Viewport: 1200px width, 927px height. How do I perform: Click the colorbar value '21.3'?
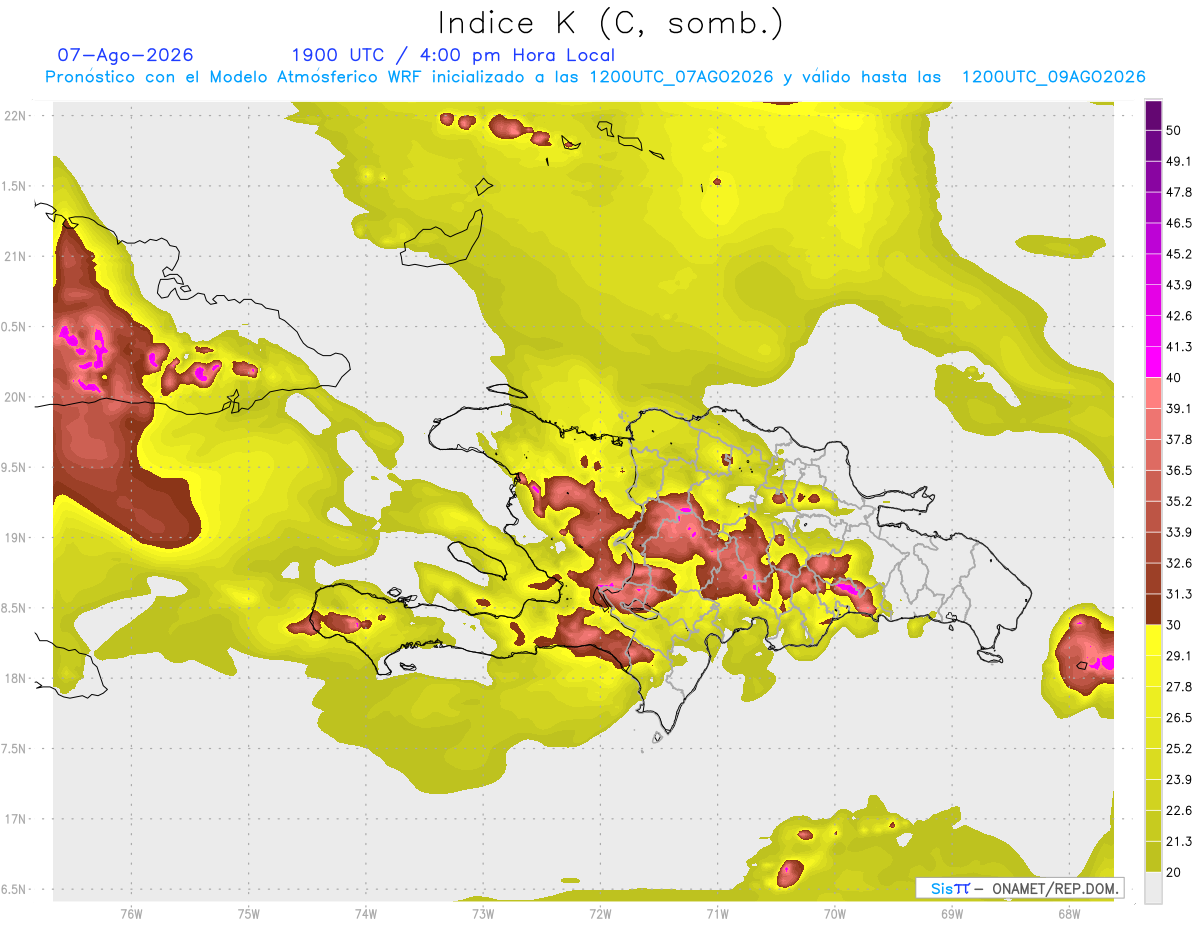coord(1179,841)
